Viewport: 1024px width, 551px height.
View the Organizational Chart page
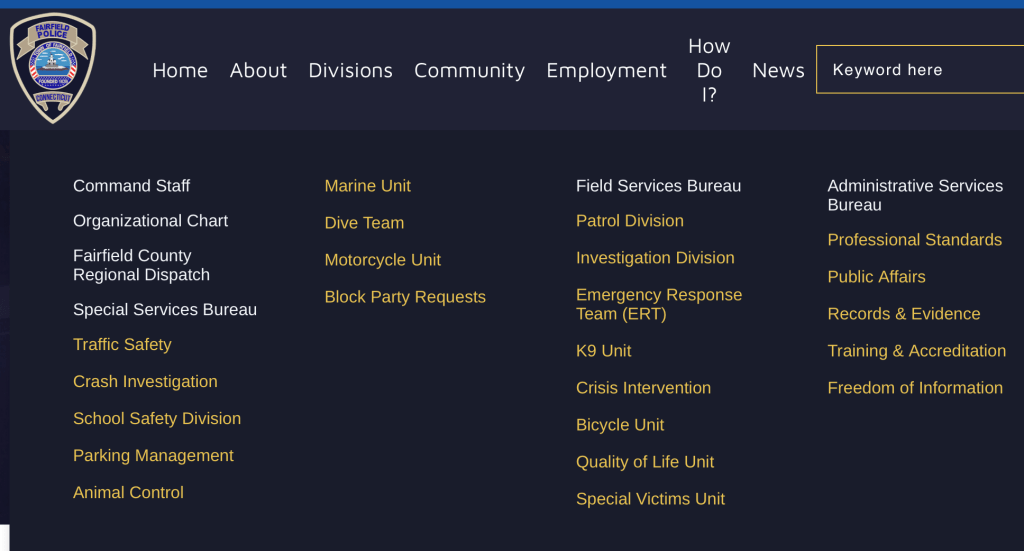coord(150,221)
